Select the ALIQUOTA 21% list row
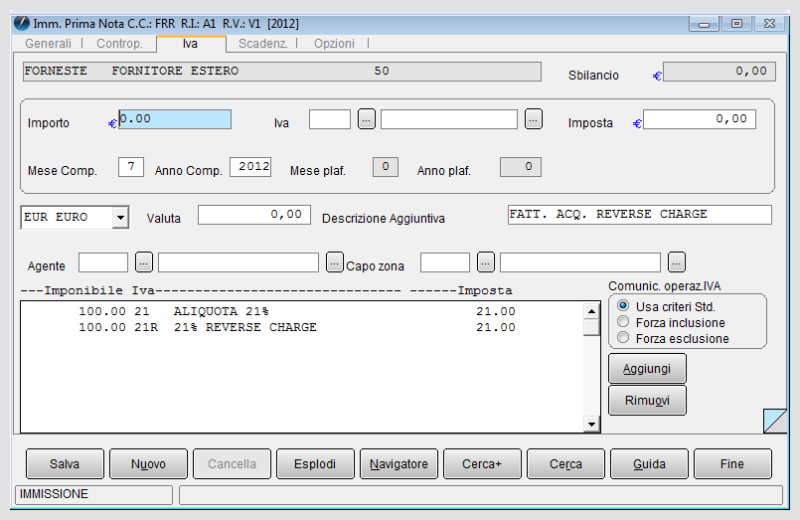This screenshot has width=800, height=520. pos(302,311)
